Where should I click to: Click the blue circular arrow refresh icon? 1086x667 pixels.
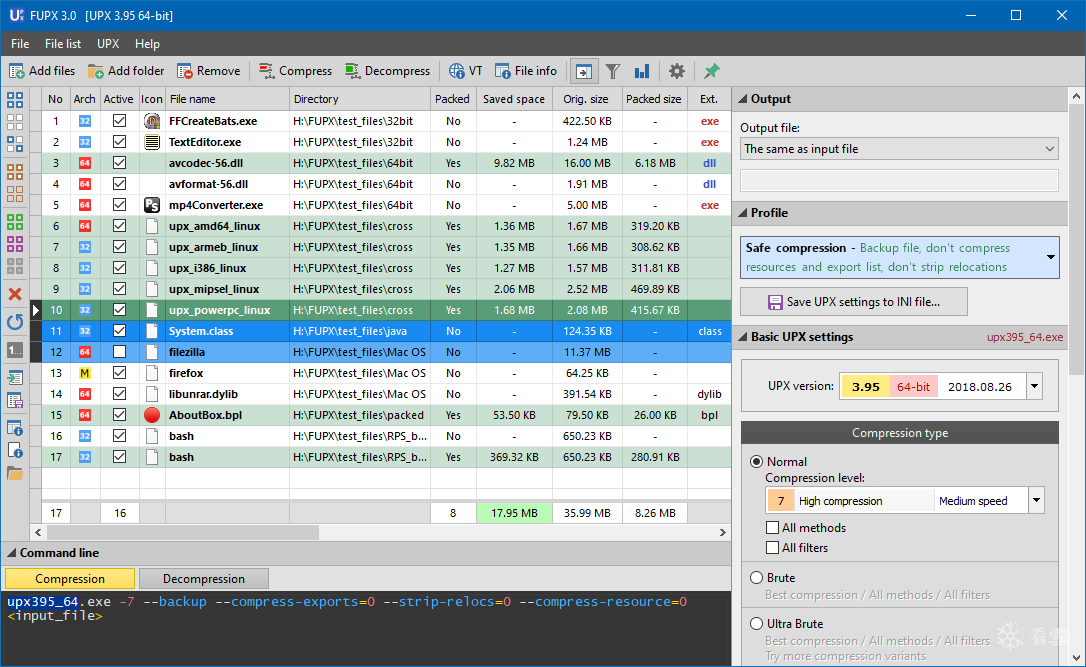click(x=15, y=321)
